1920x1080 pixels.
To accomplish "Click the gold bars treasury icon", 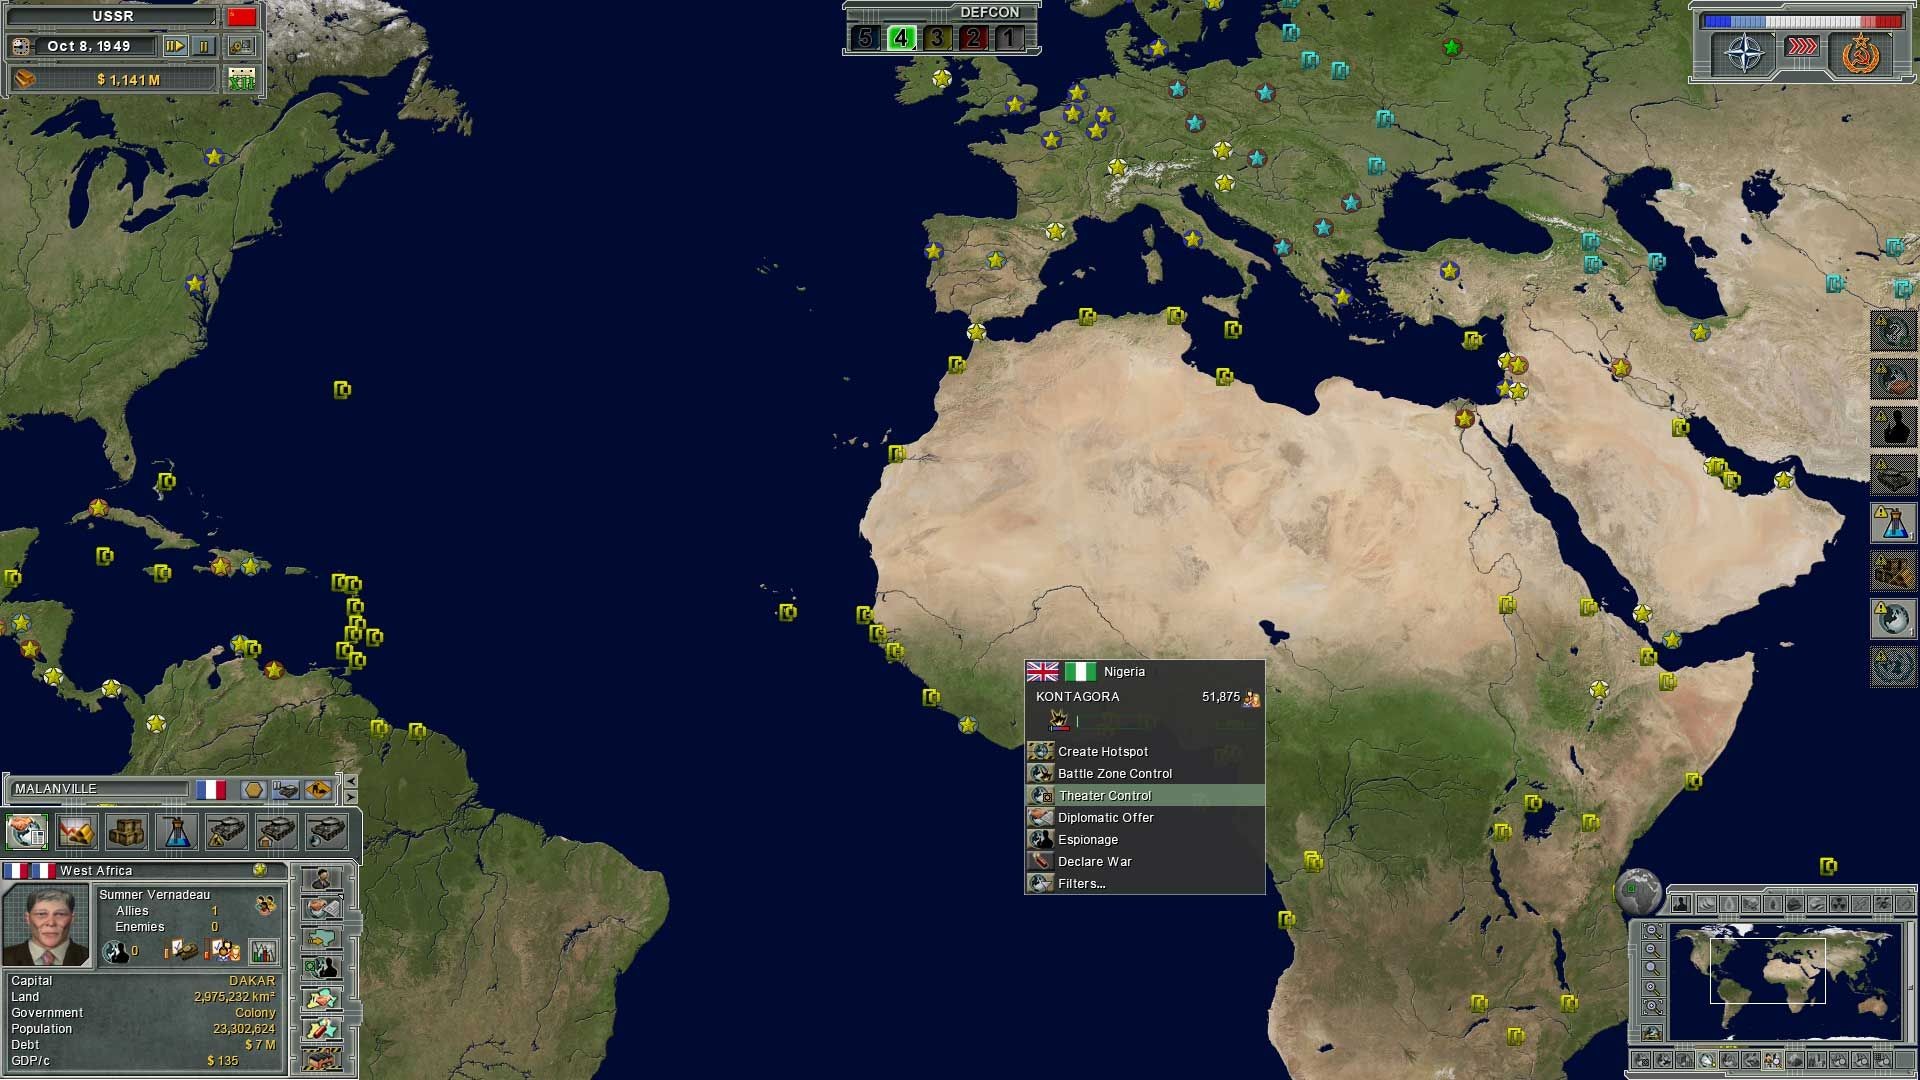I will pos(24,79).
